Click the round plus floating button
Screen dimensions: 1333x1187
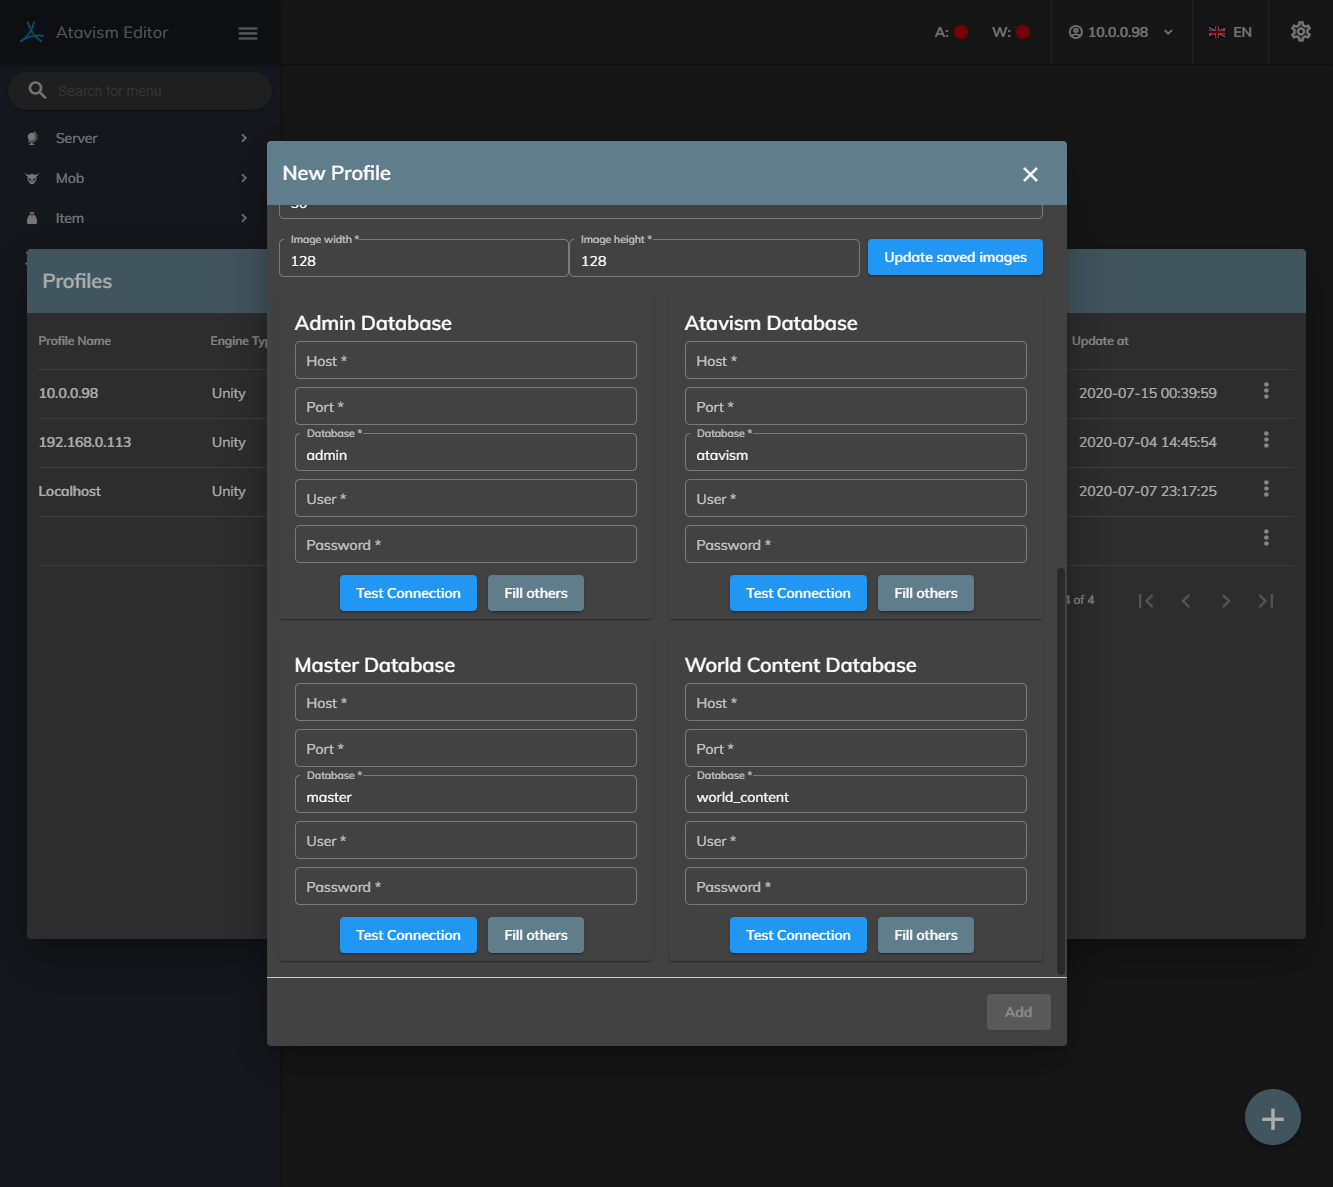(1272, 1117)
